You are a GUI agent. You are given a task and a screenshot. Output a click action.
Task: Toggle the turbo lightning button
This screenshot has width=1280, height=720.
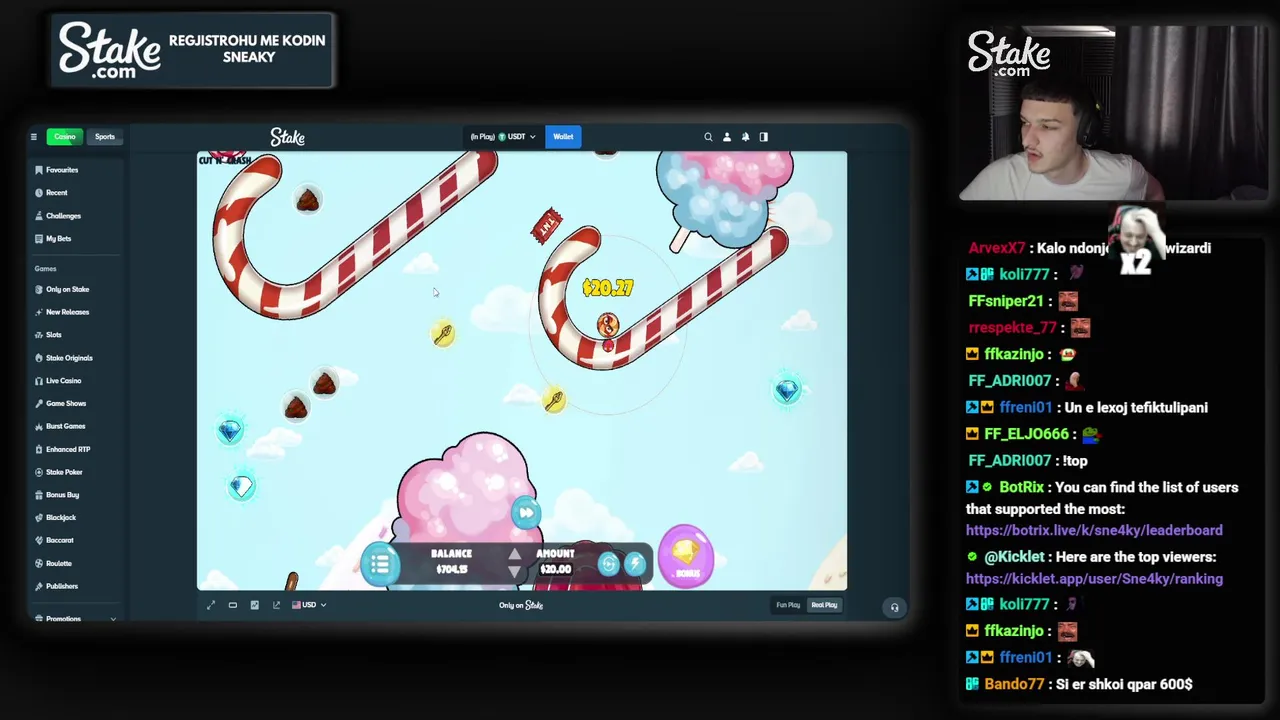[635, 565]
